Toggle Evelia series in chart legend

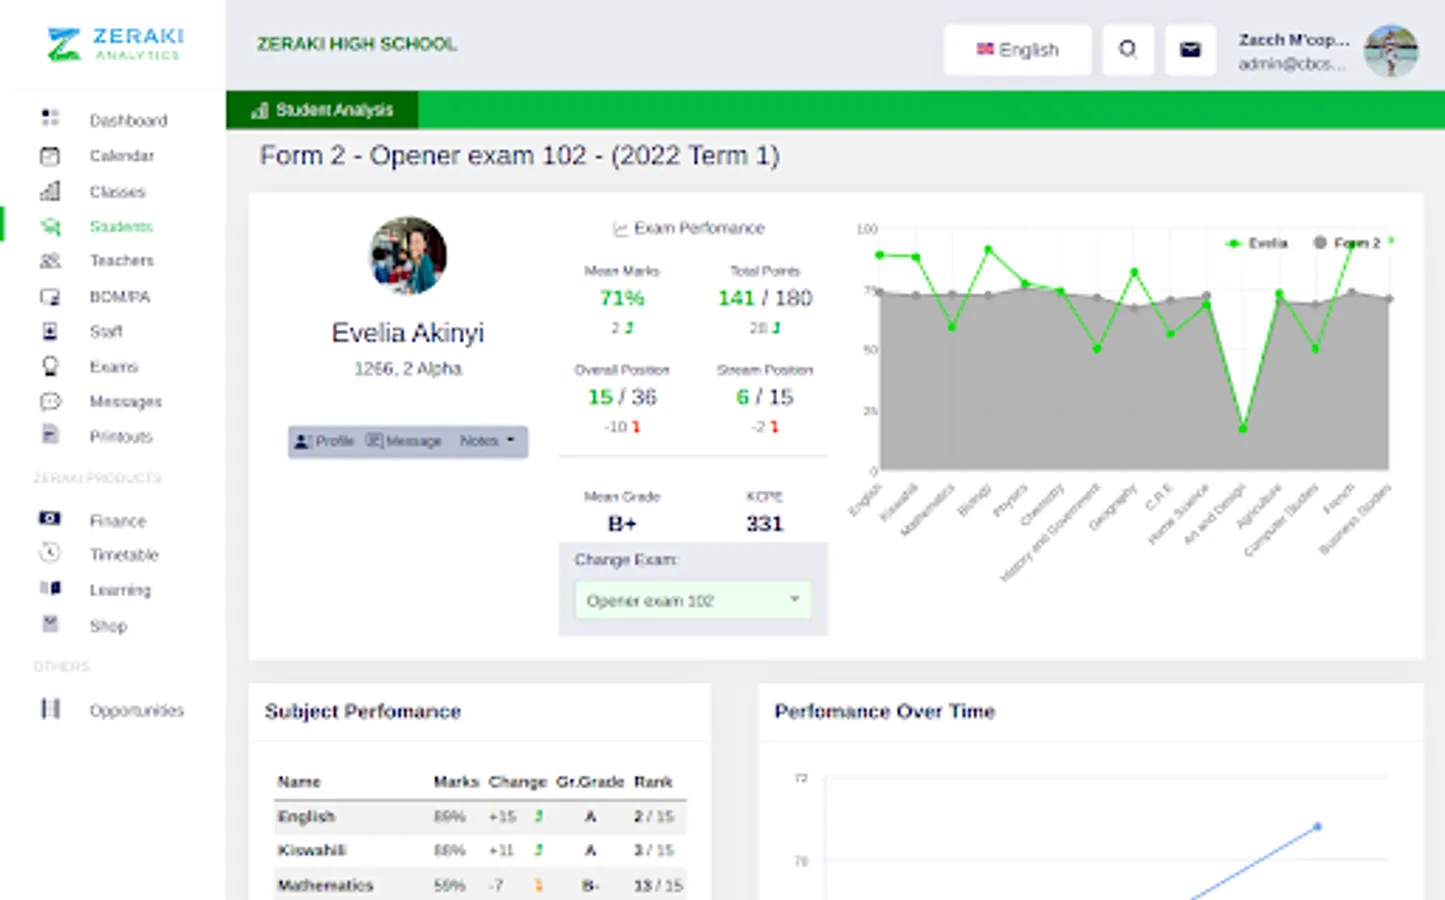(x=1257, y=243)
